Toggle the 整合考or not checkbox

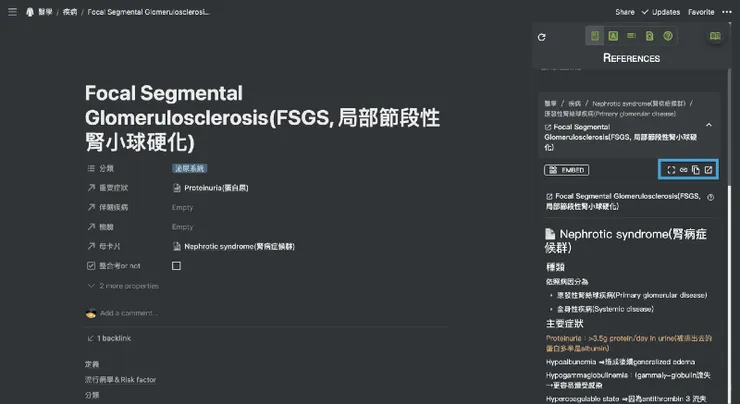tap(176, 266)
